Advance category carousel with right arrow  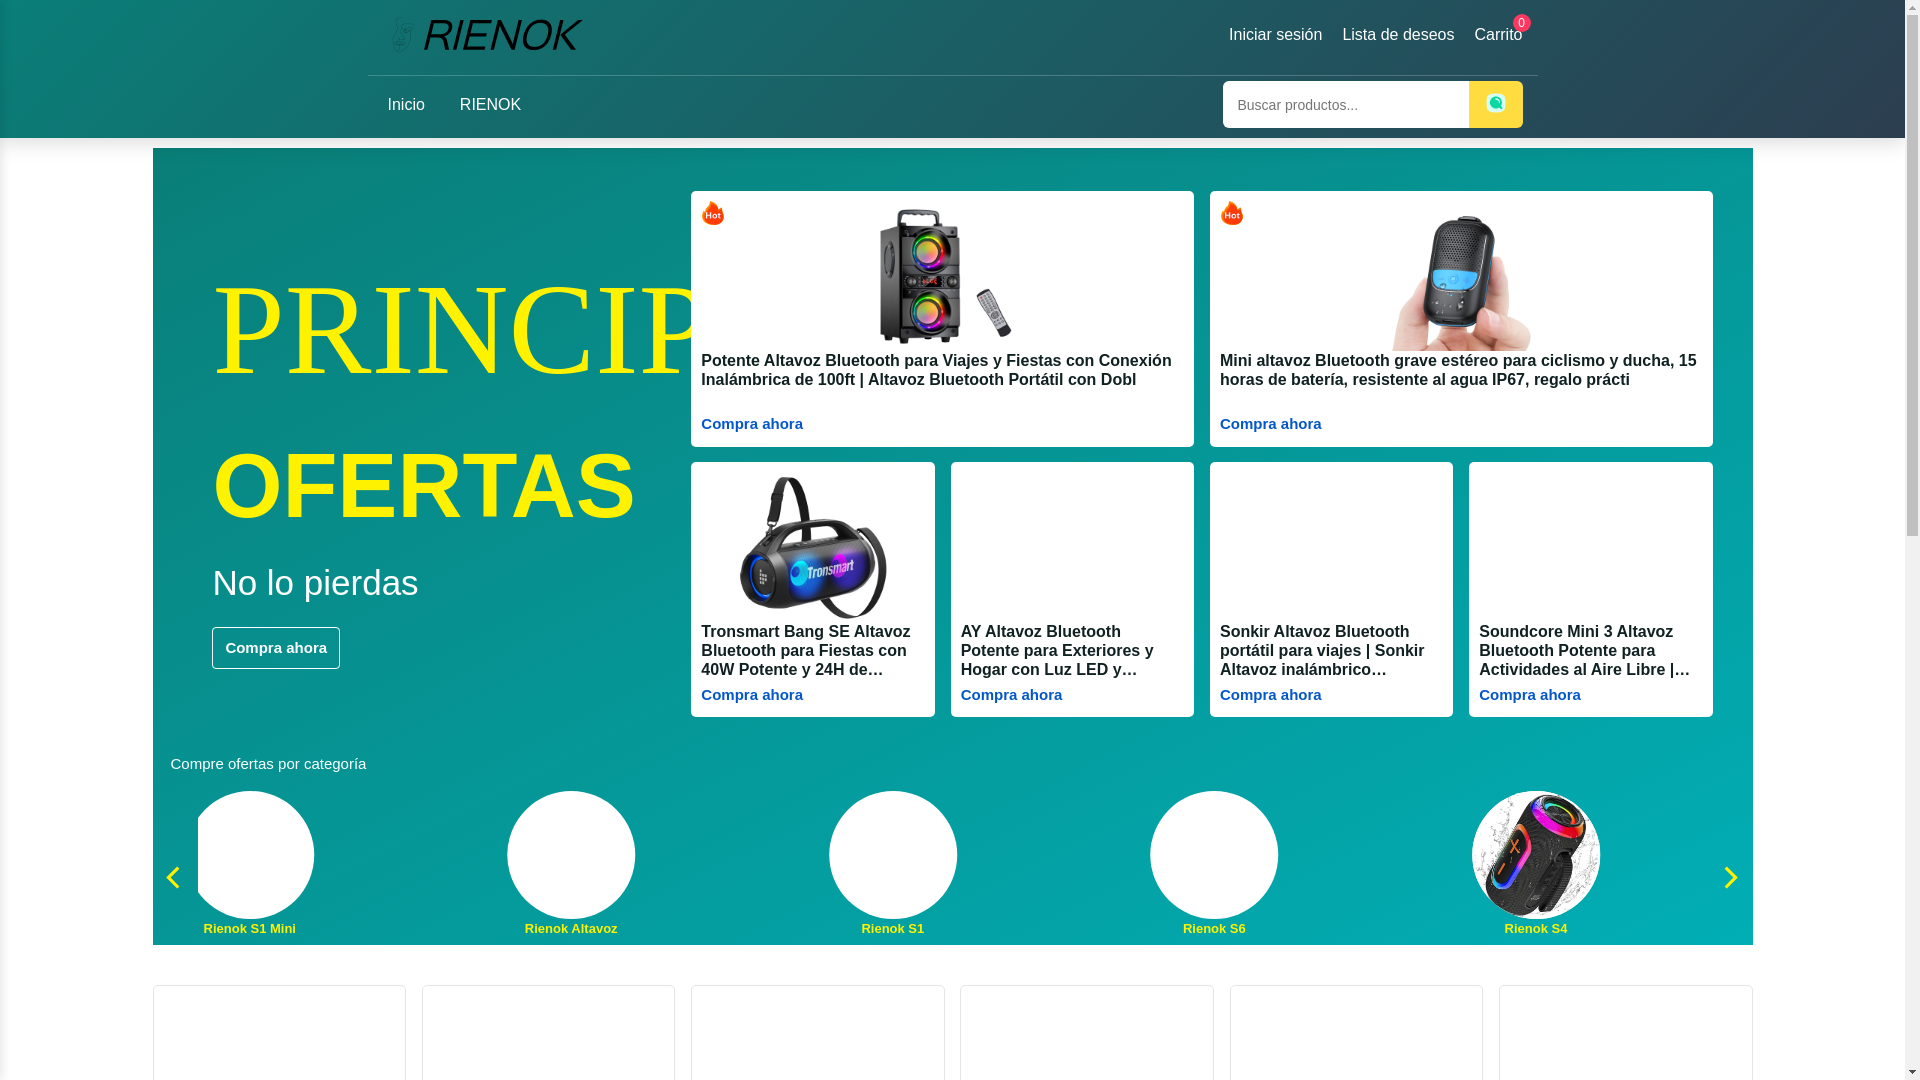pos(1731,877)
